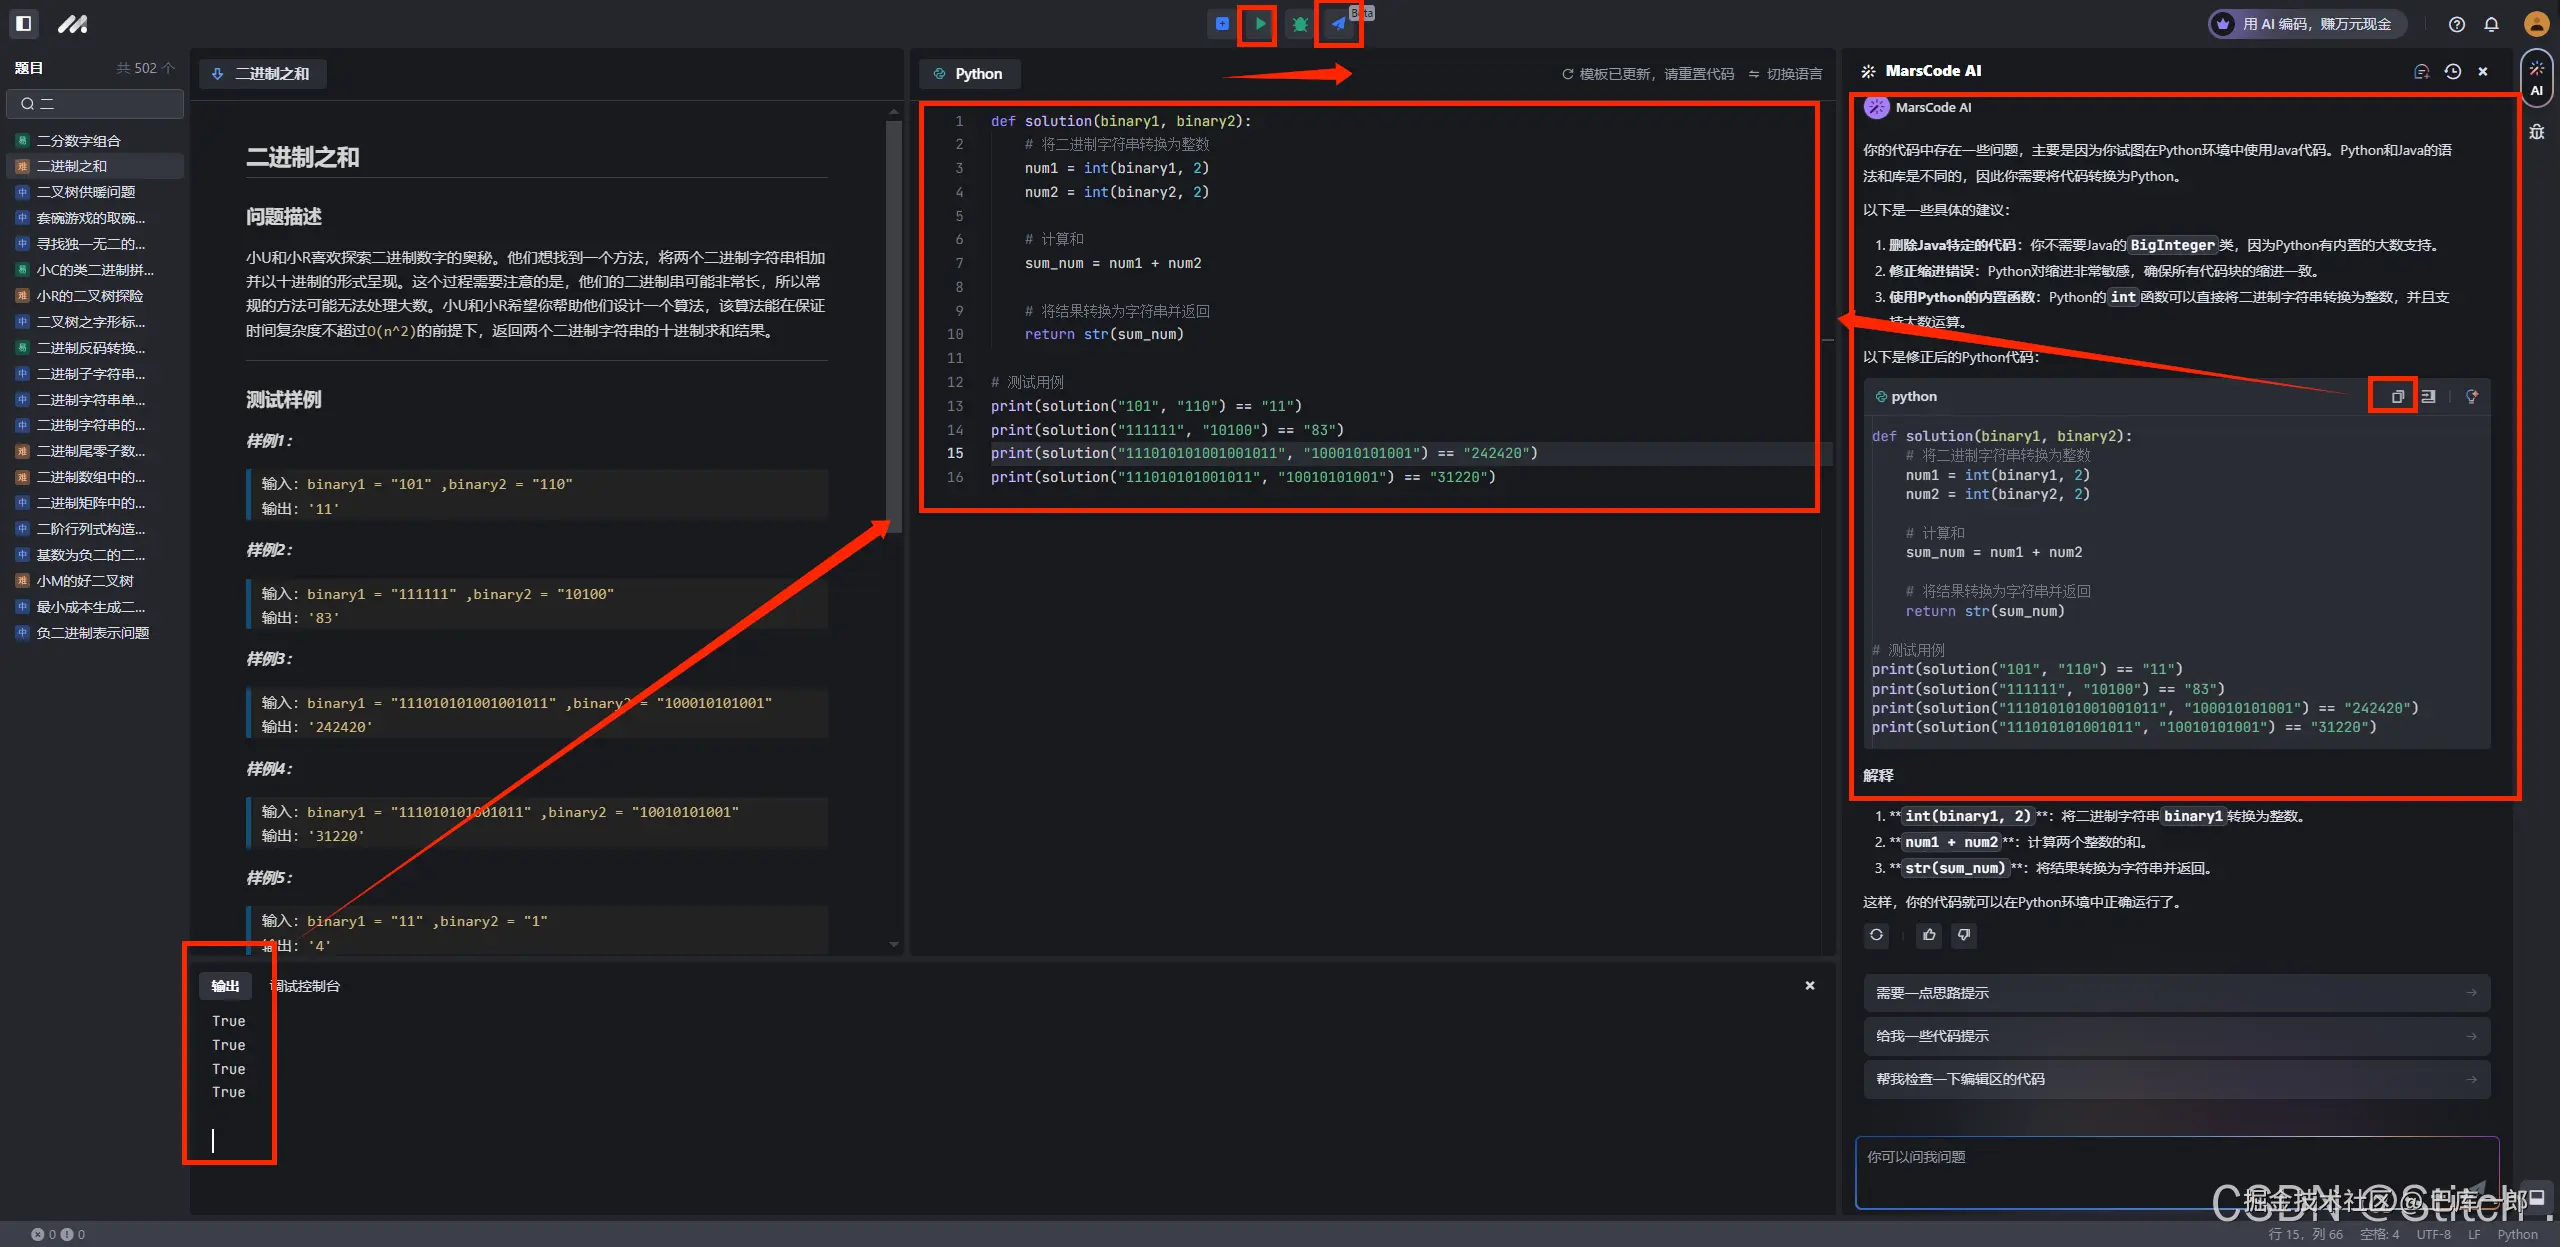The image size is (2561, 1247).
Task: Copy the AI-generated python code block
Action: pos(2396,397)
